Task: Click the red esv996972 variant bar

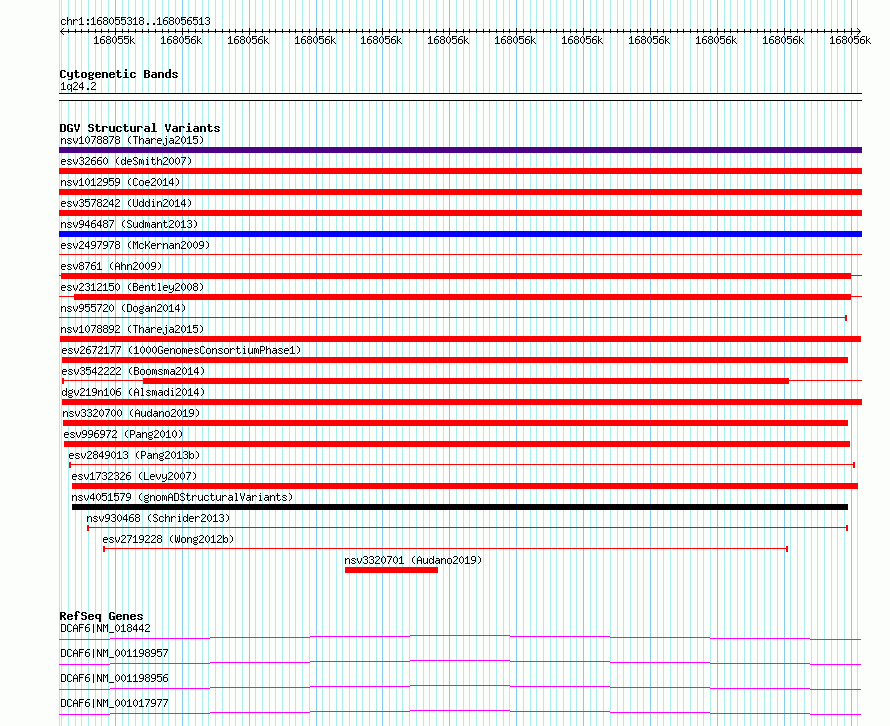Action: (457, 444)
